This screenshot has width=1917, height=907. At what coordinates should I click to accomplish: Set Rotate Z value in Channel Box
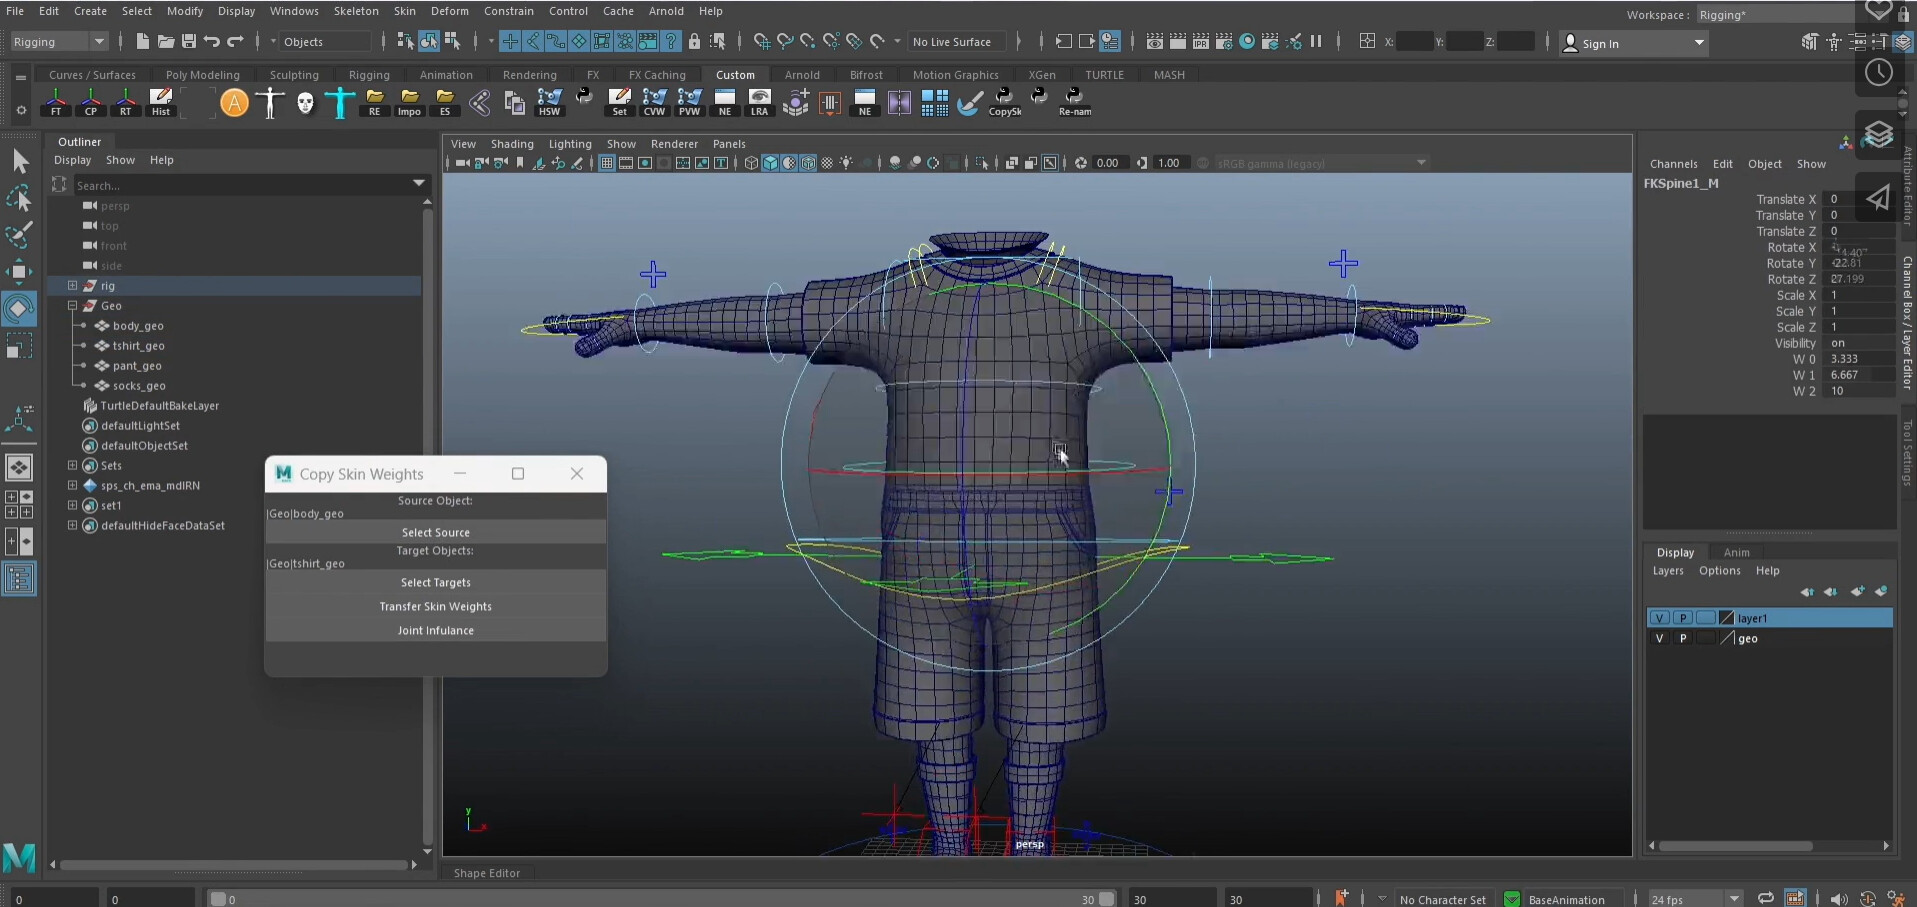tap(1857, 279)
